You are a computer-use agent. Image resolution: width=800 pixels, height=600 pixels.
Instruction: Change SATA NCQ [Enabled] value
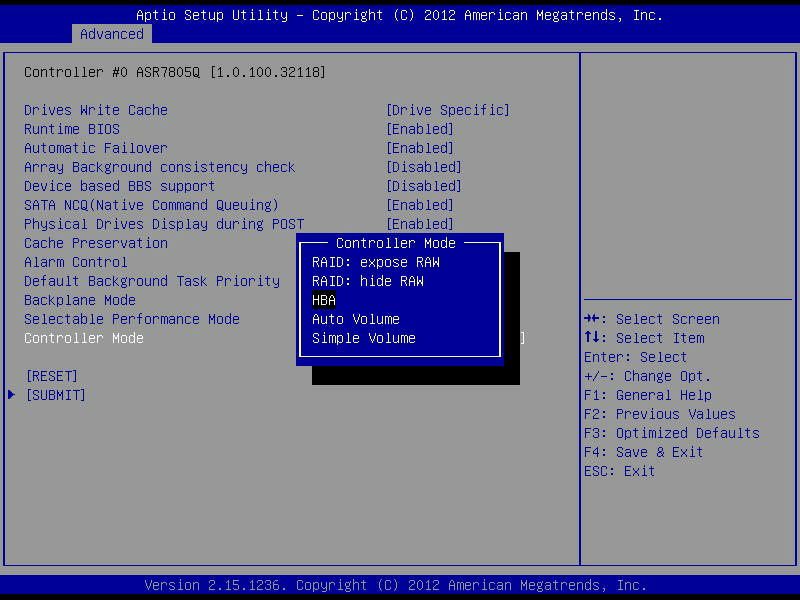419,205
